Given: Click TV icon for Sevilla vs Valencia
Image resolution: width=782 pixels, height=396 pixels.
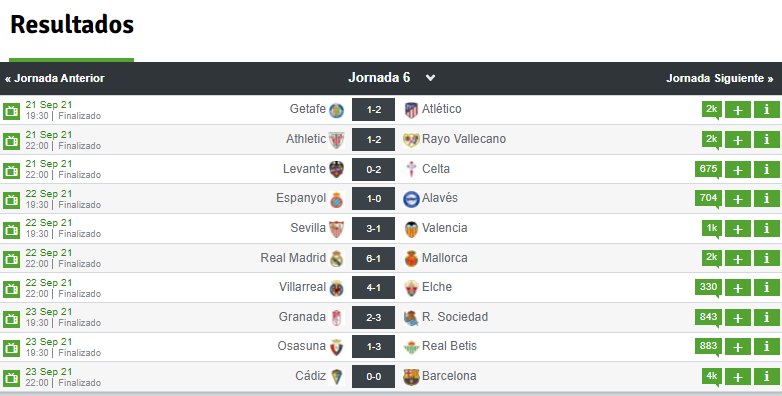Looking at the screenshot, I should (11, 229).
